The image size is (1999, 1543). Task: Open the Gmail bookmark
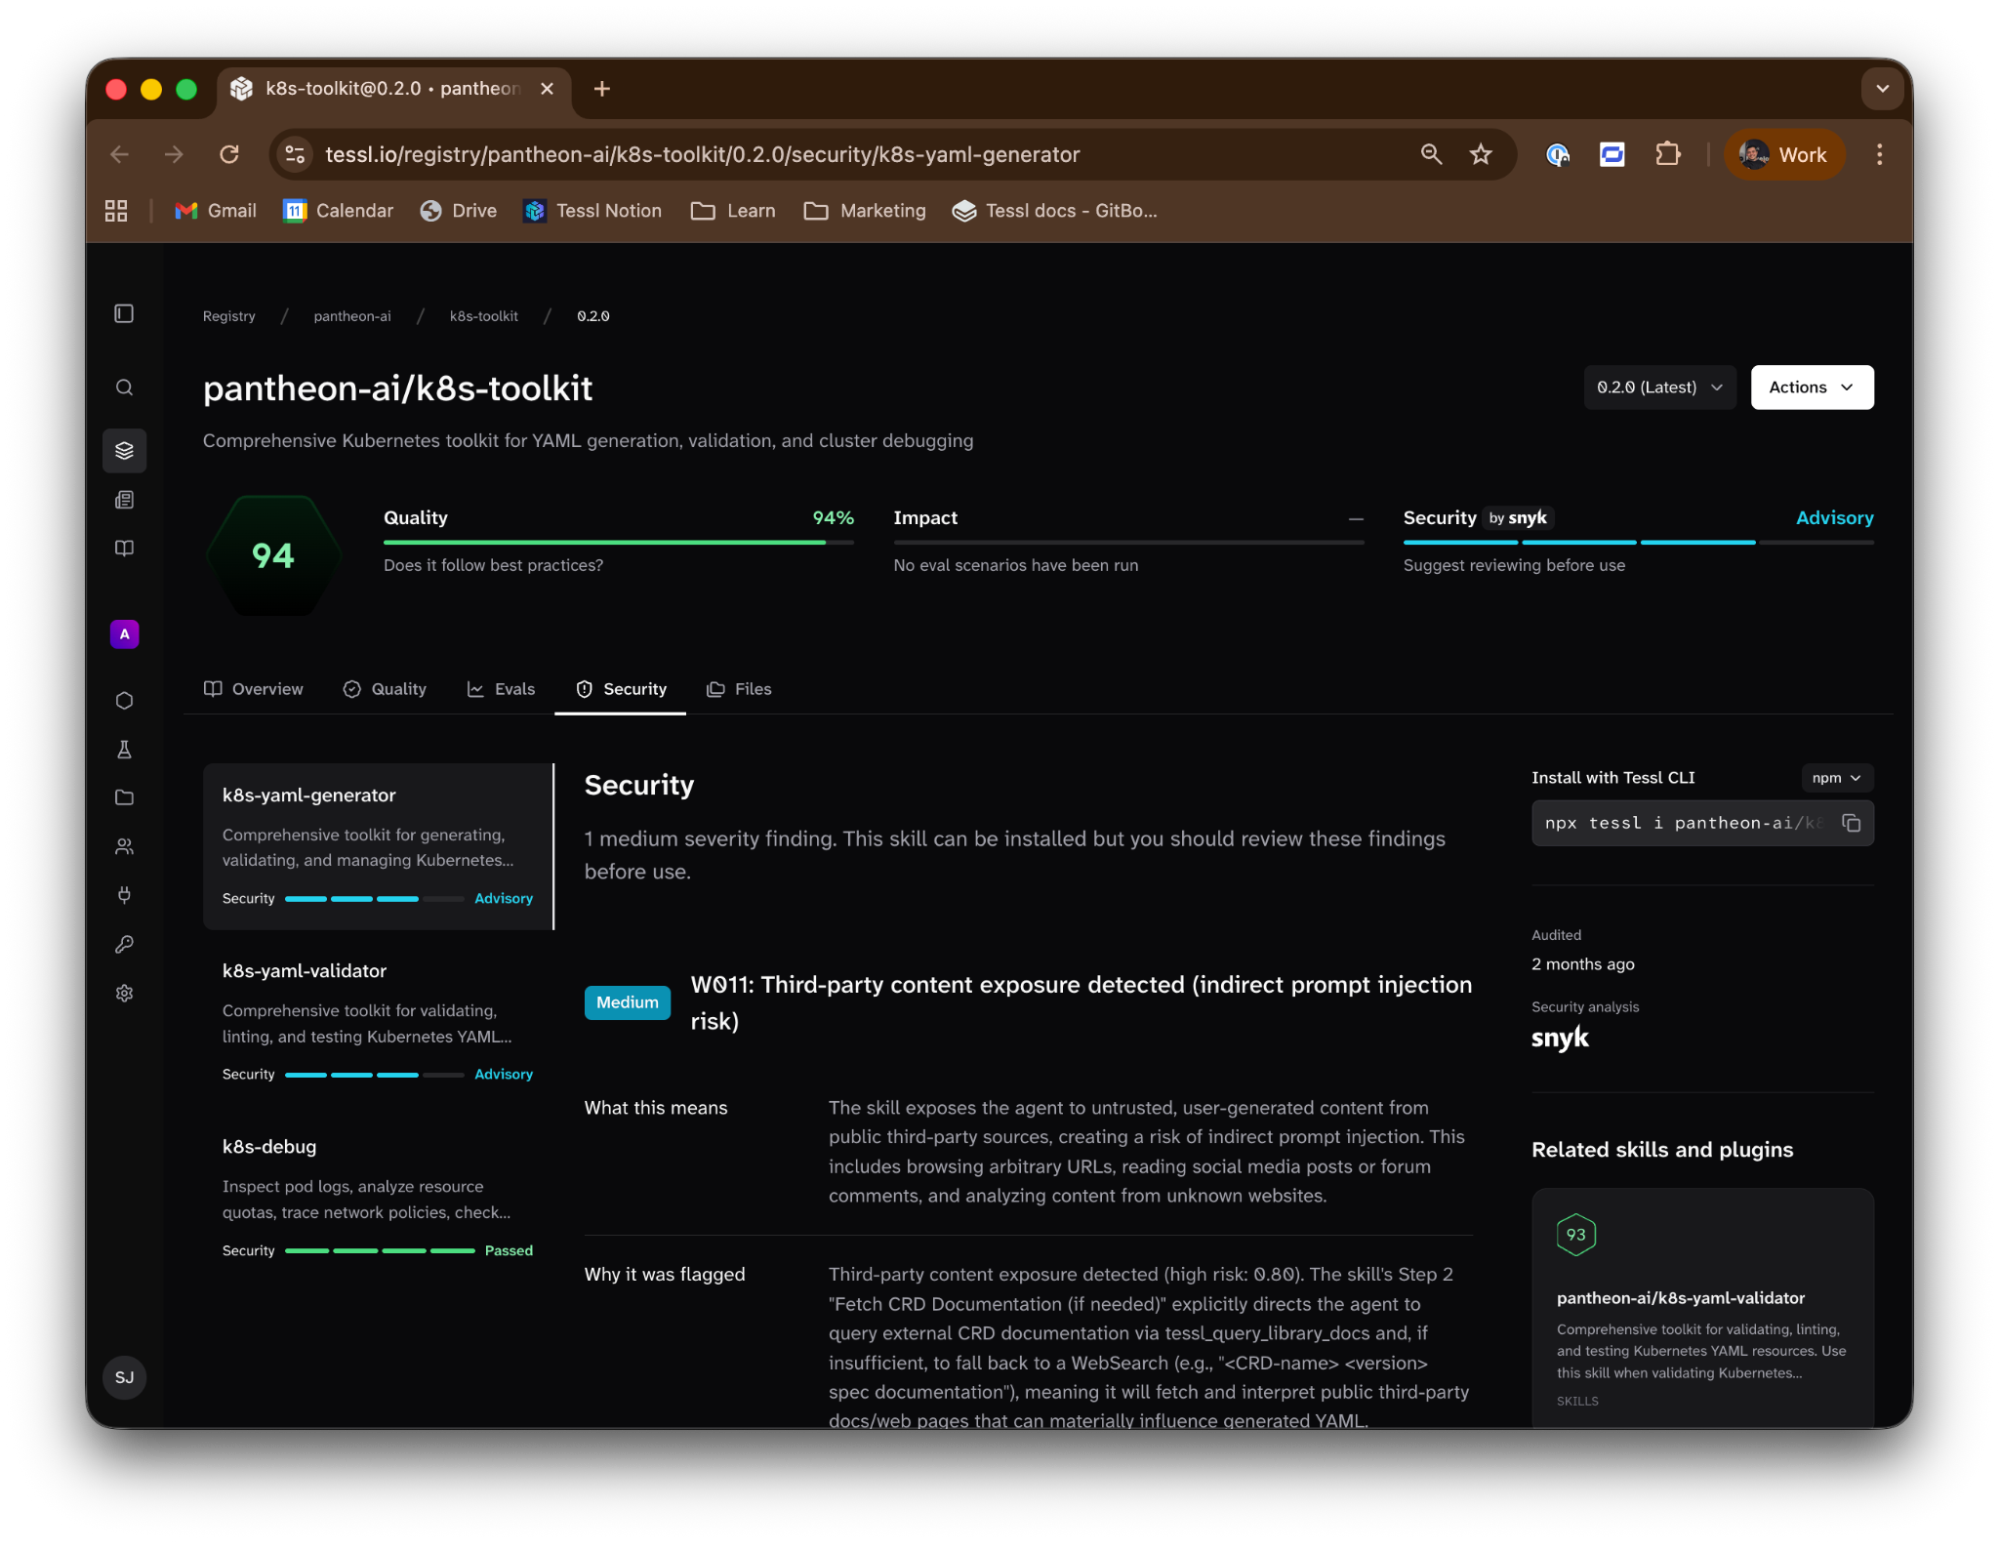(216, 211)
